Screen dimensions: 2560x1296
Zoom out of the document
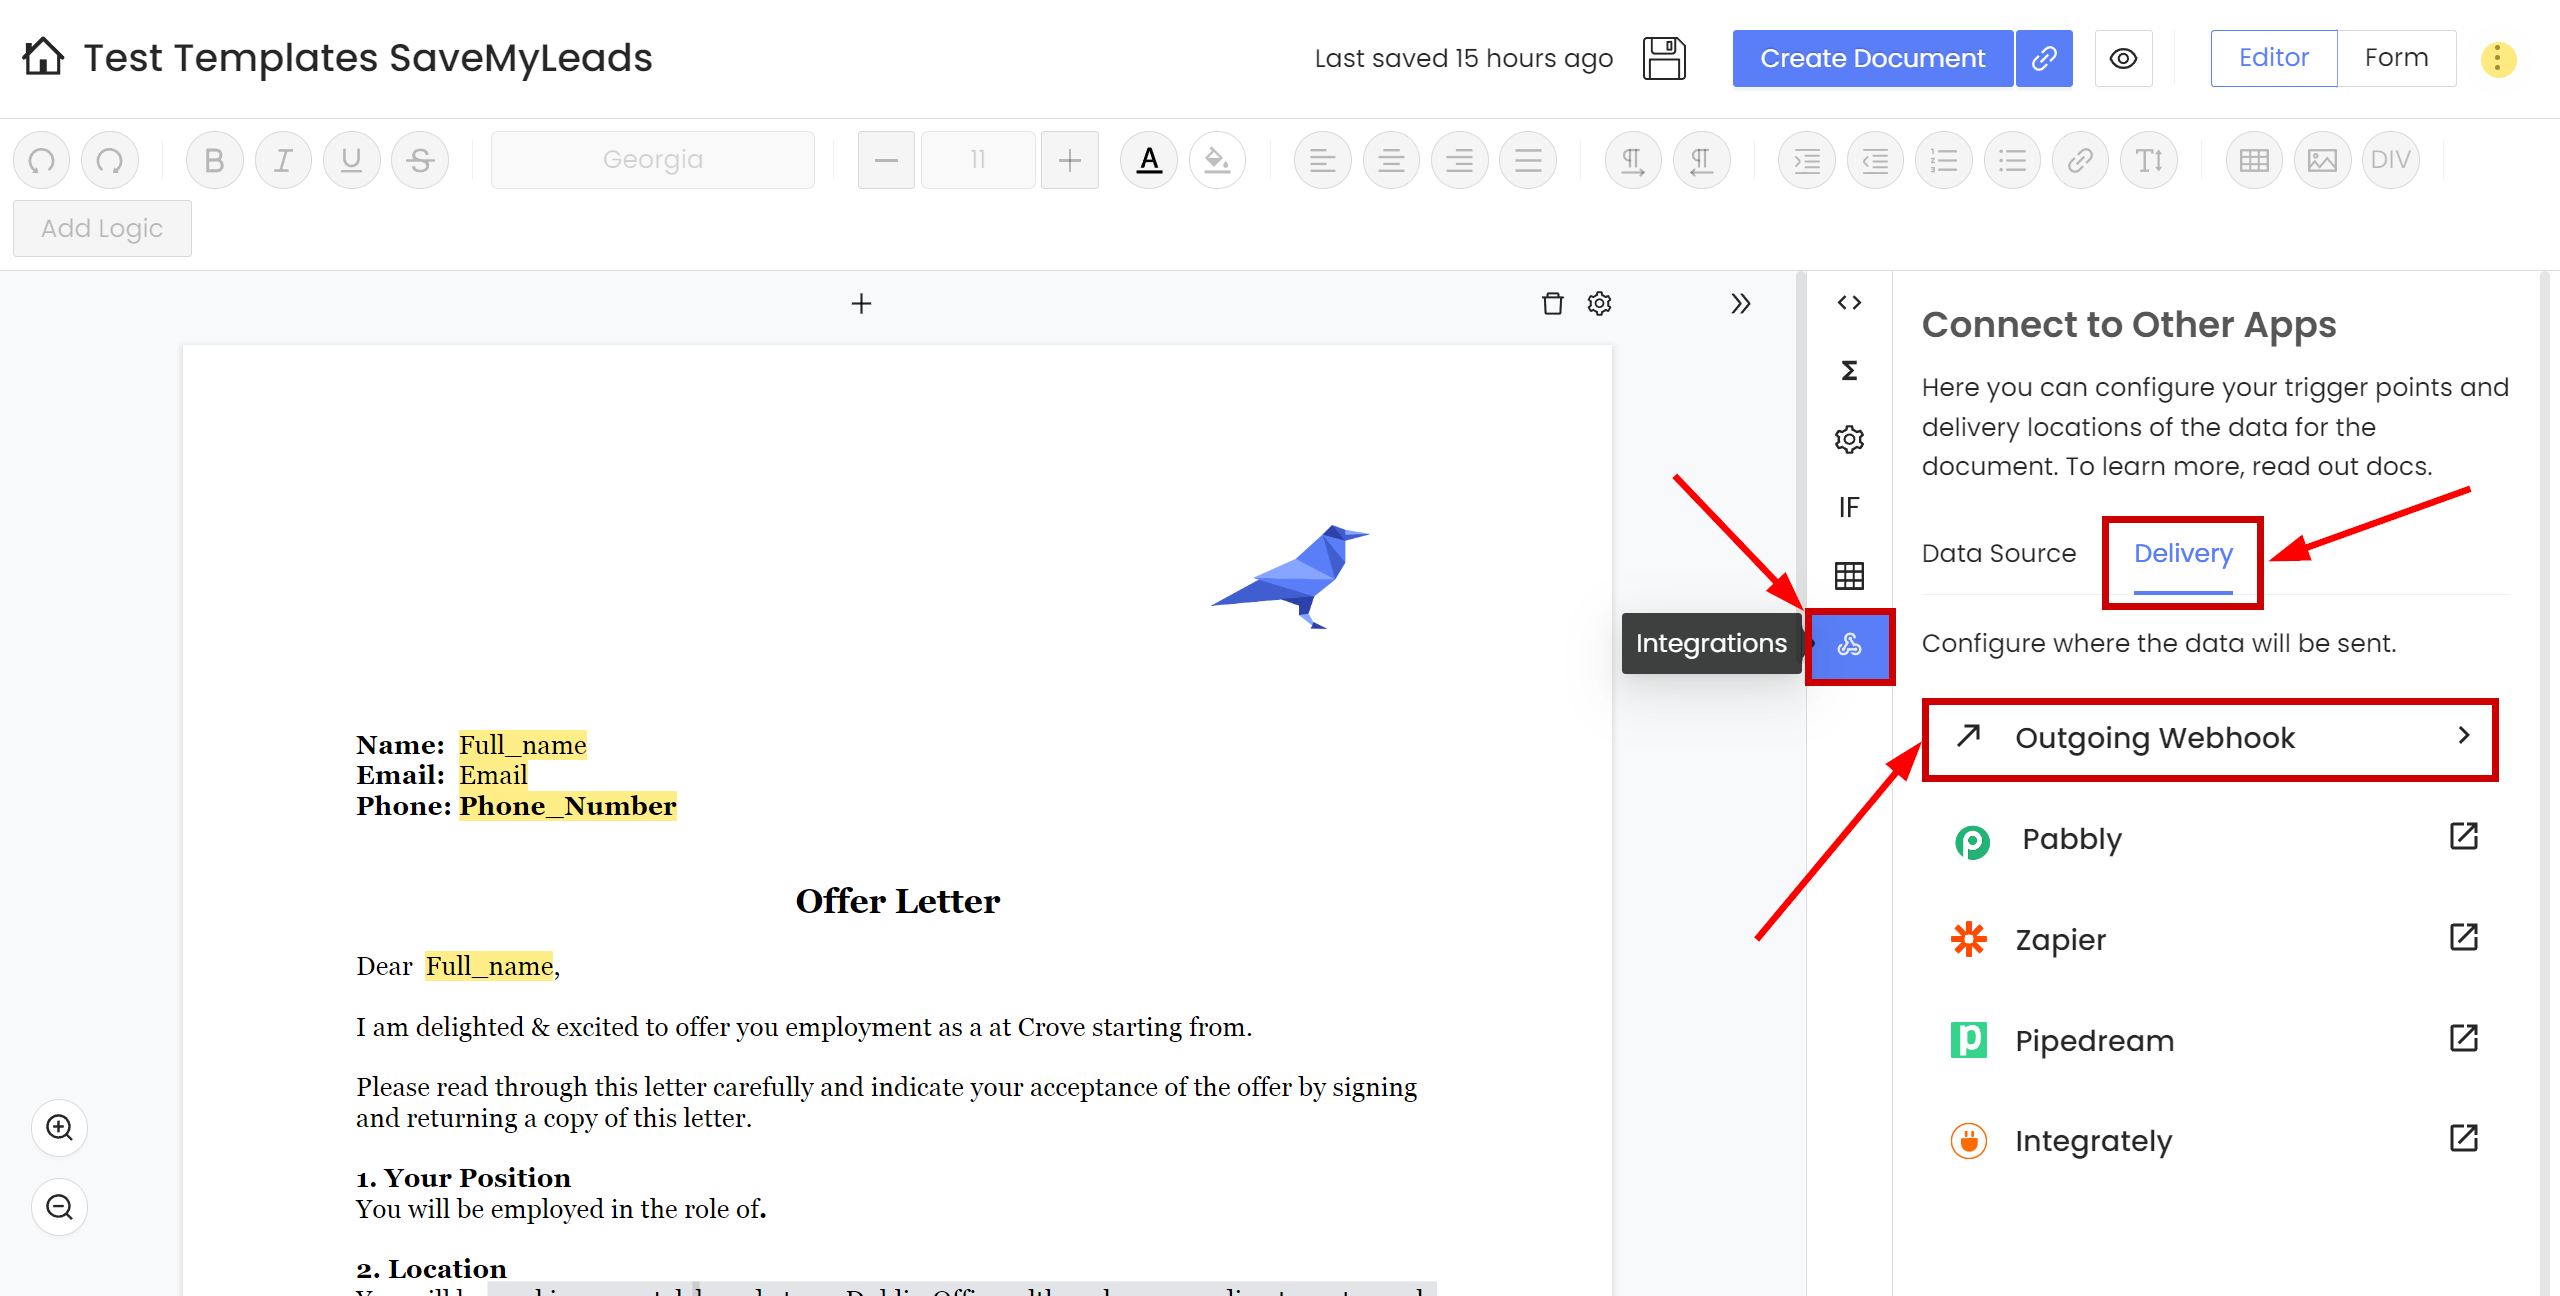(x=60, y=1207)
